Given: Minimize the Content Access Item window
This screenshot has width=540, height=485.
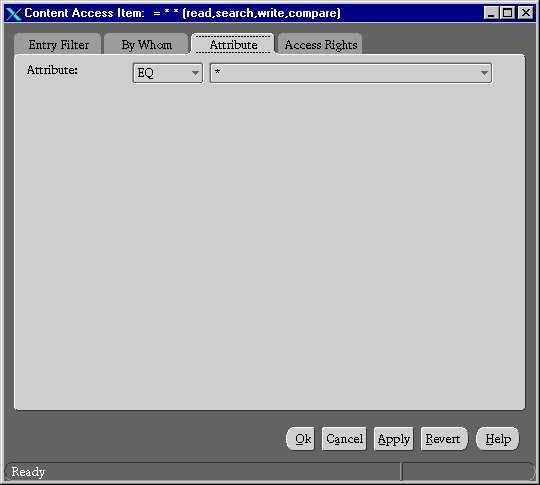Looking at the screenshot, I should pos(491,13).
